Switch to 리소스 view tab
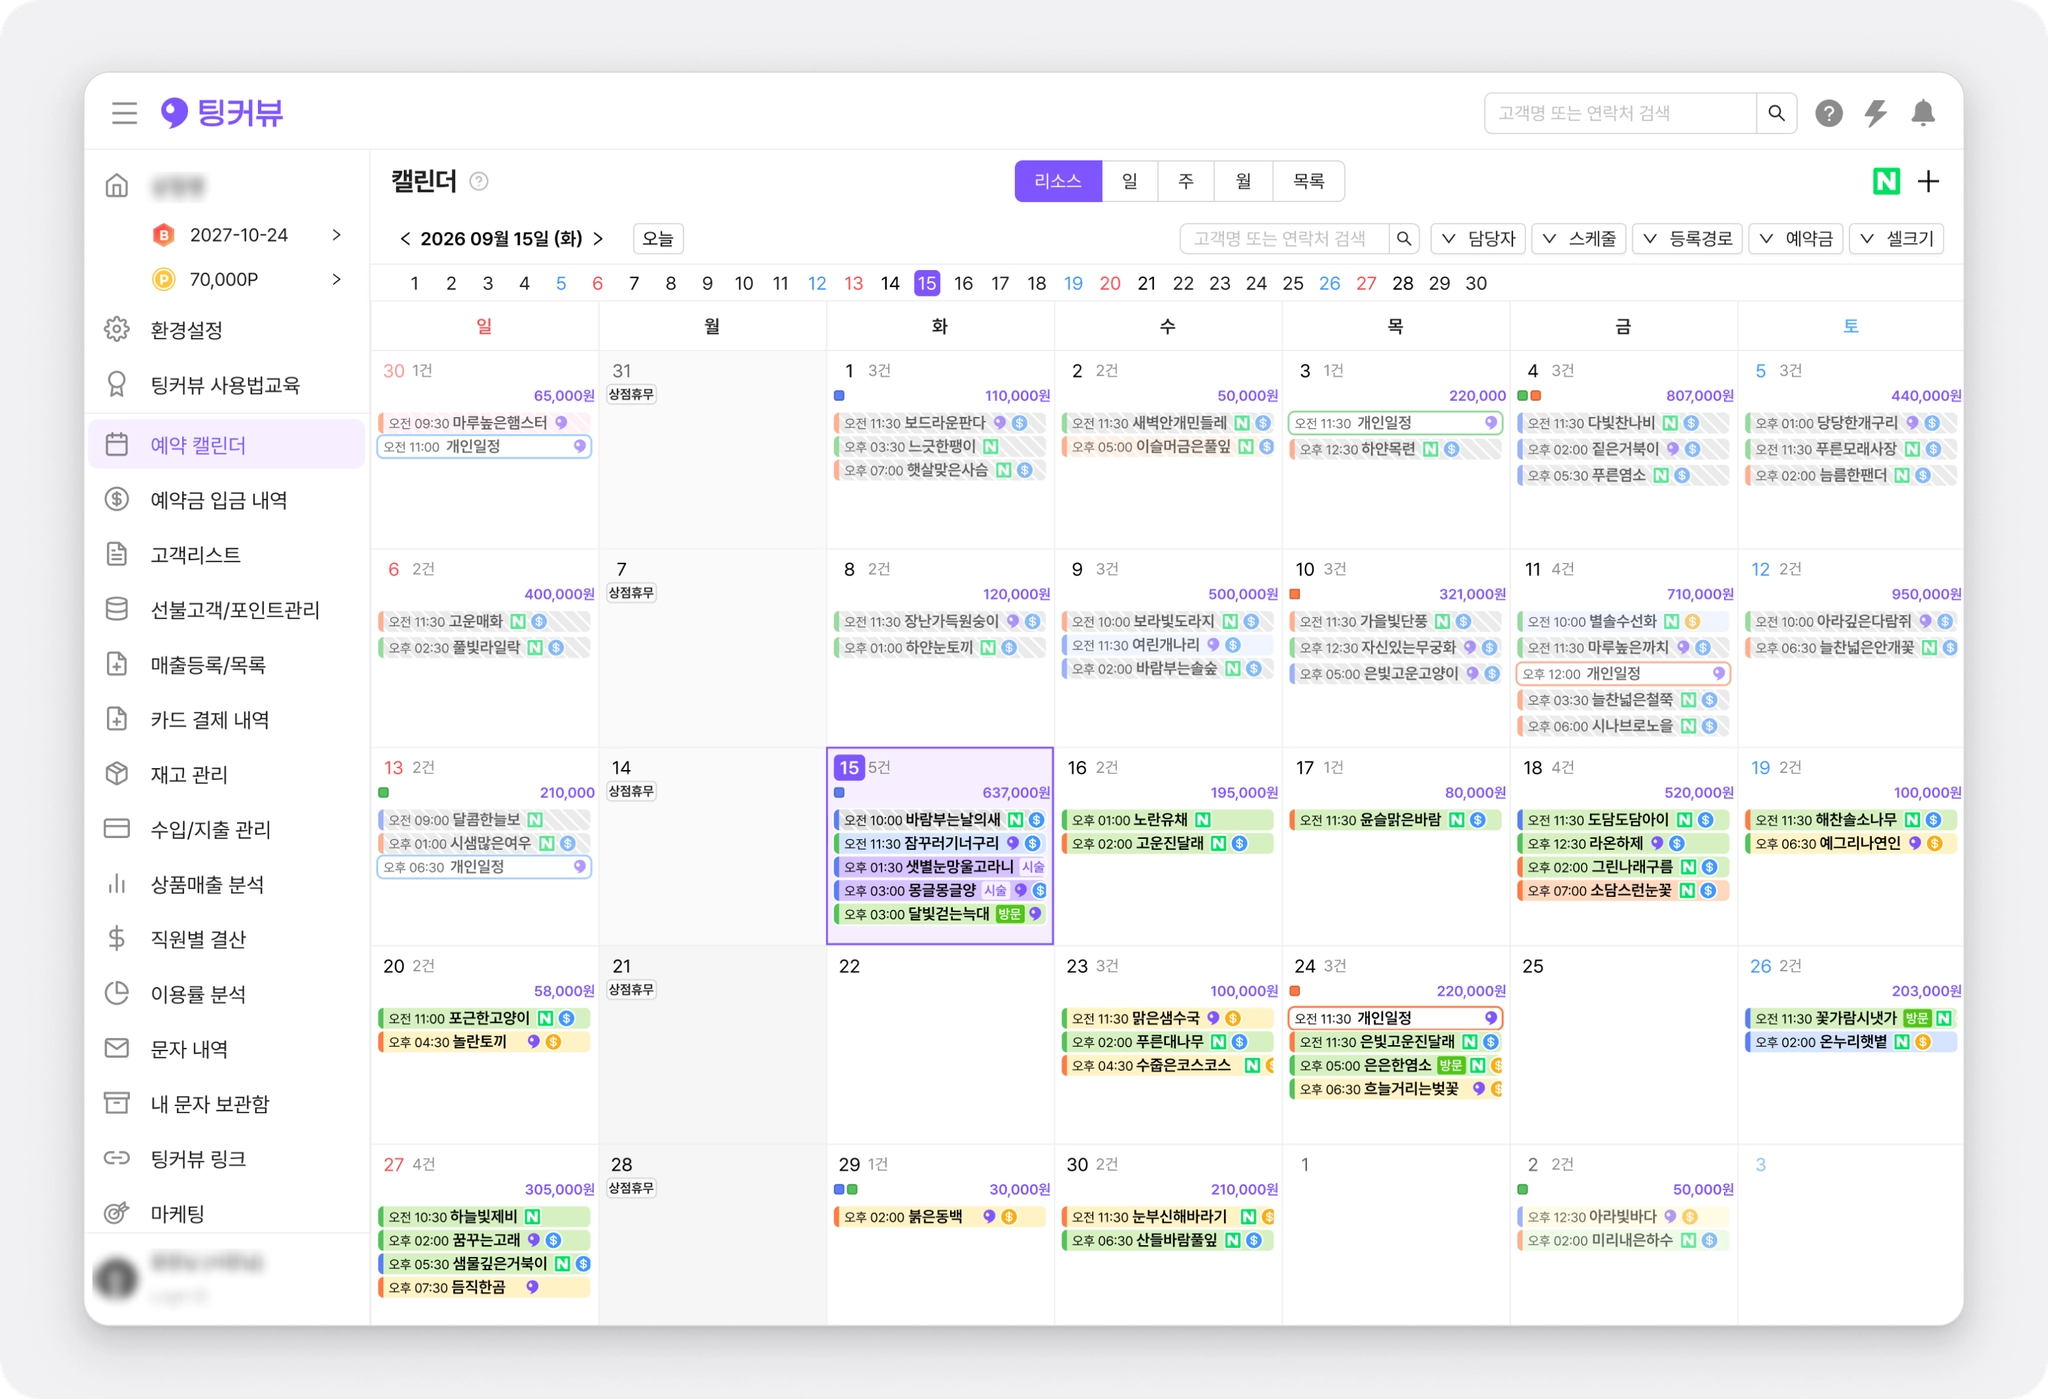2048x1399 pixels. pyautogui.click(x=1058, y=181)
